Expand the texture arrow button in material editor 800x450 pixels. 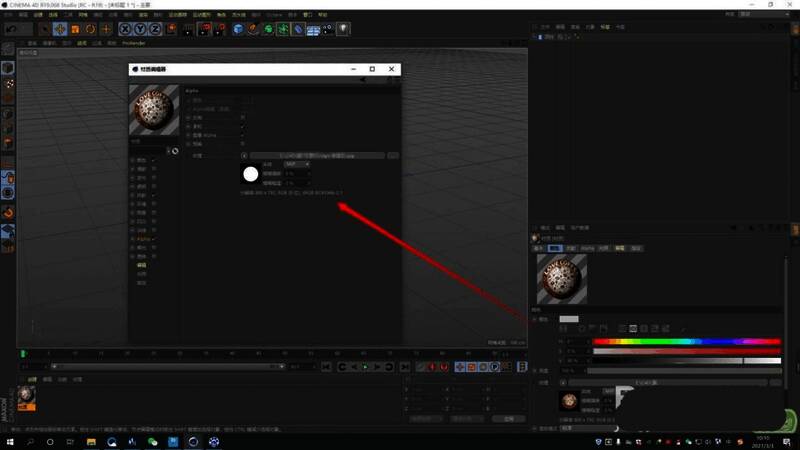[x=244, y=155]
